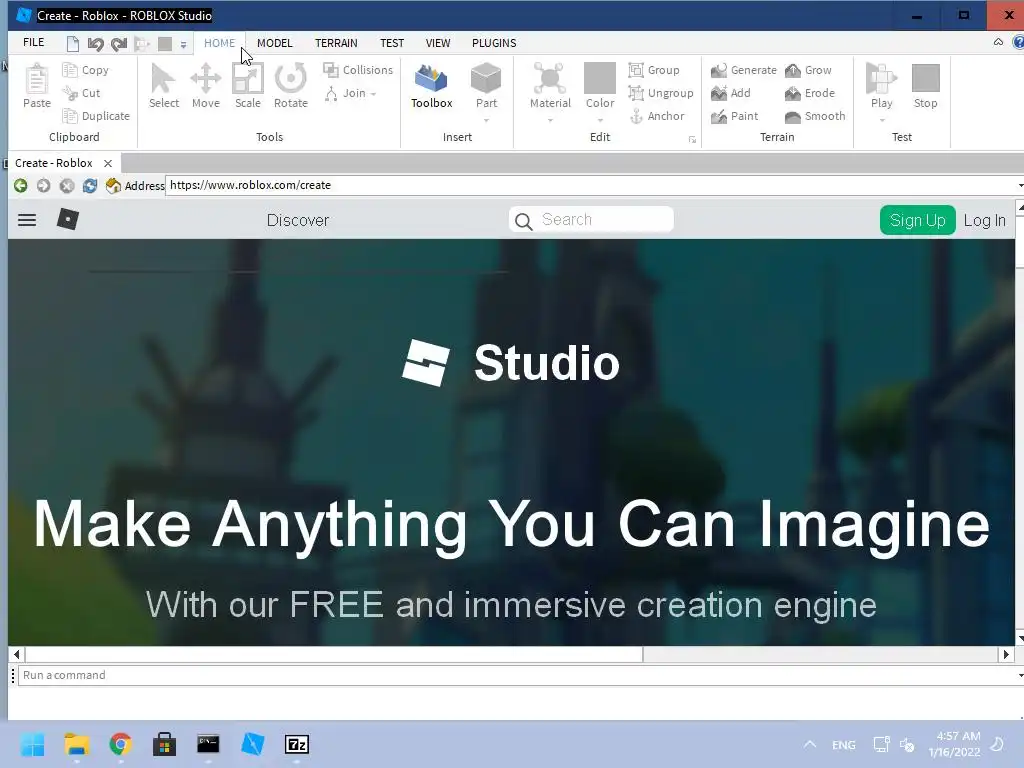Open the Discover link
Image resolution: width=1024 pixels, height=768 pixels.
coord(298,220)
